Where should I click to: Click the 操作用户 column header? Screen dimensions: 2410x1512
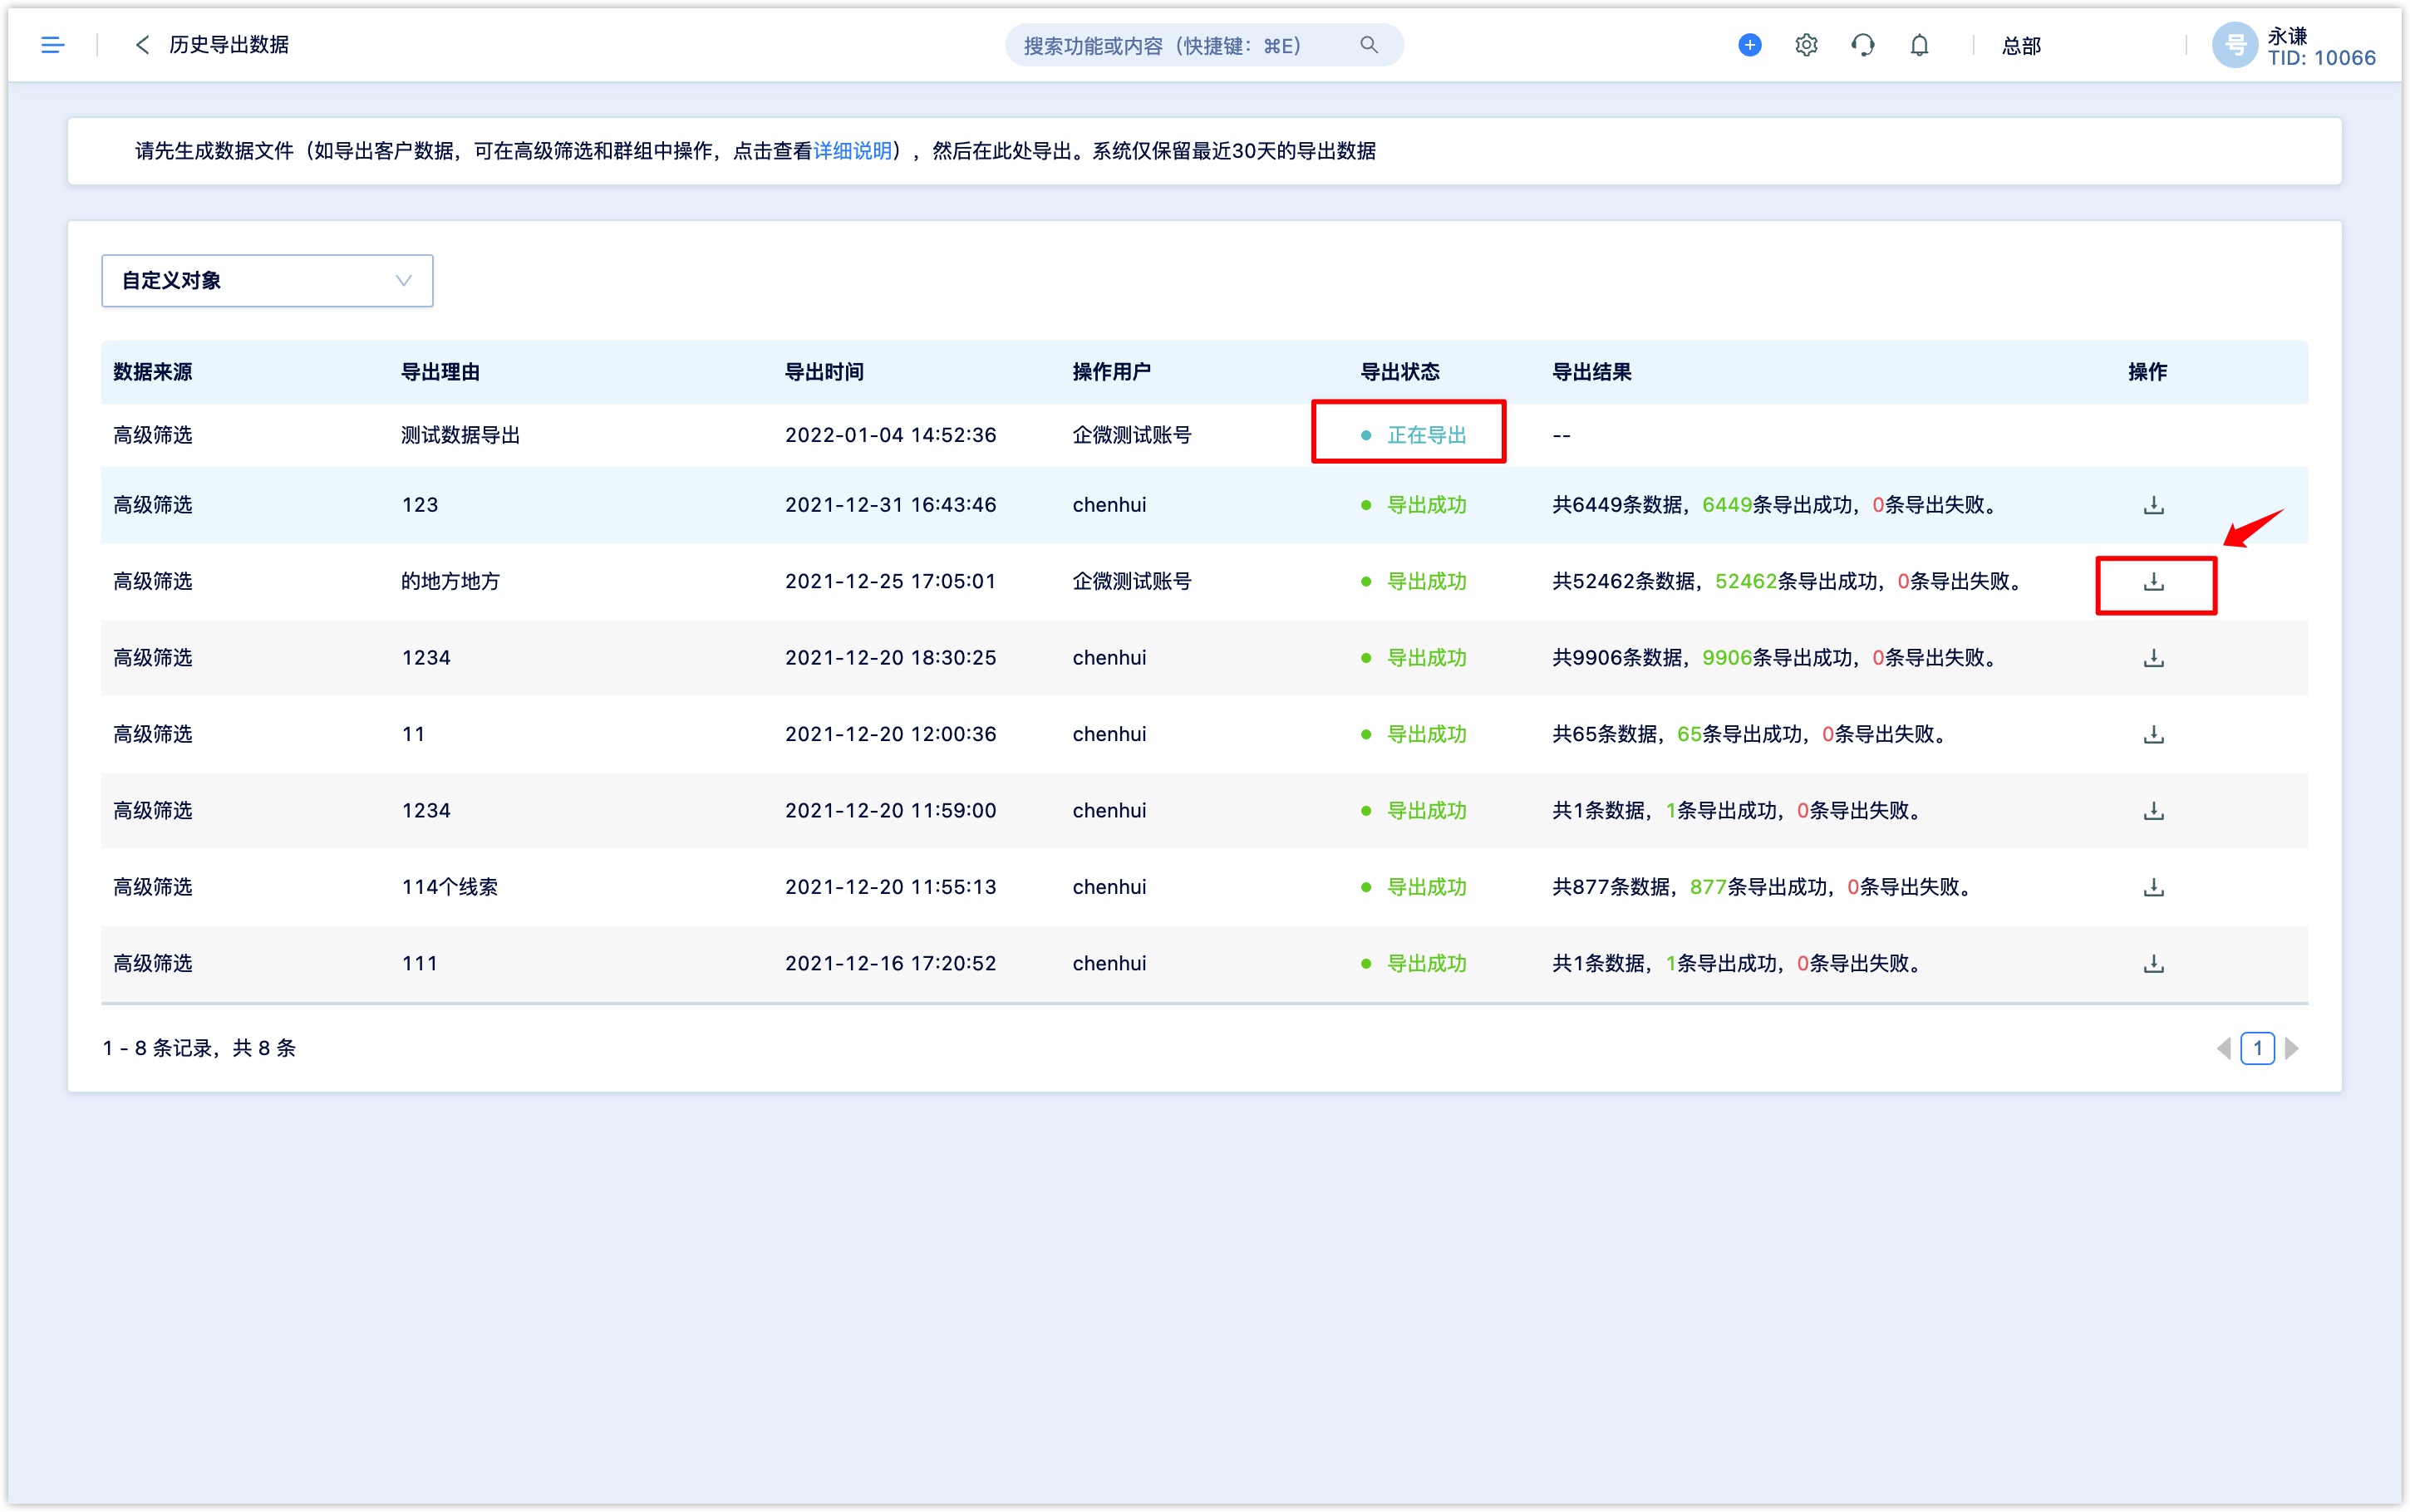[x=1112, y=372]
